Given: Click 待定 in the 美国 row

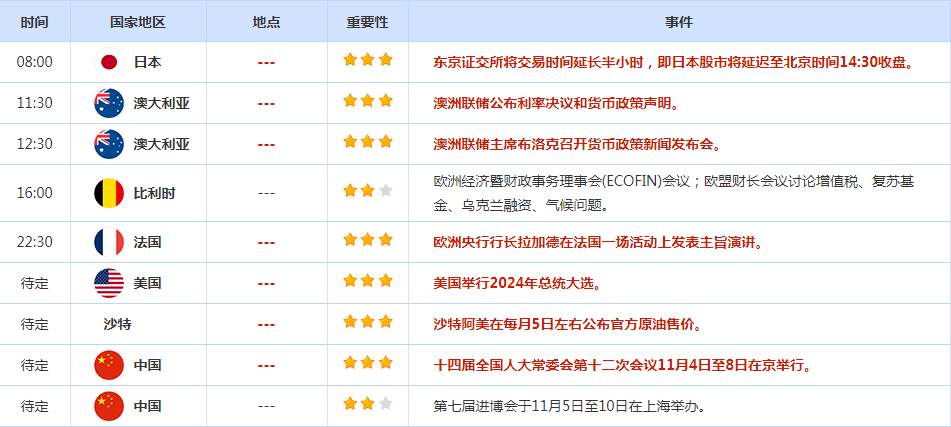Looking at the screenshot, I should coord(35,283).
